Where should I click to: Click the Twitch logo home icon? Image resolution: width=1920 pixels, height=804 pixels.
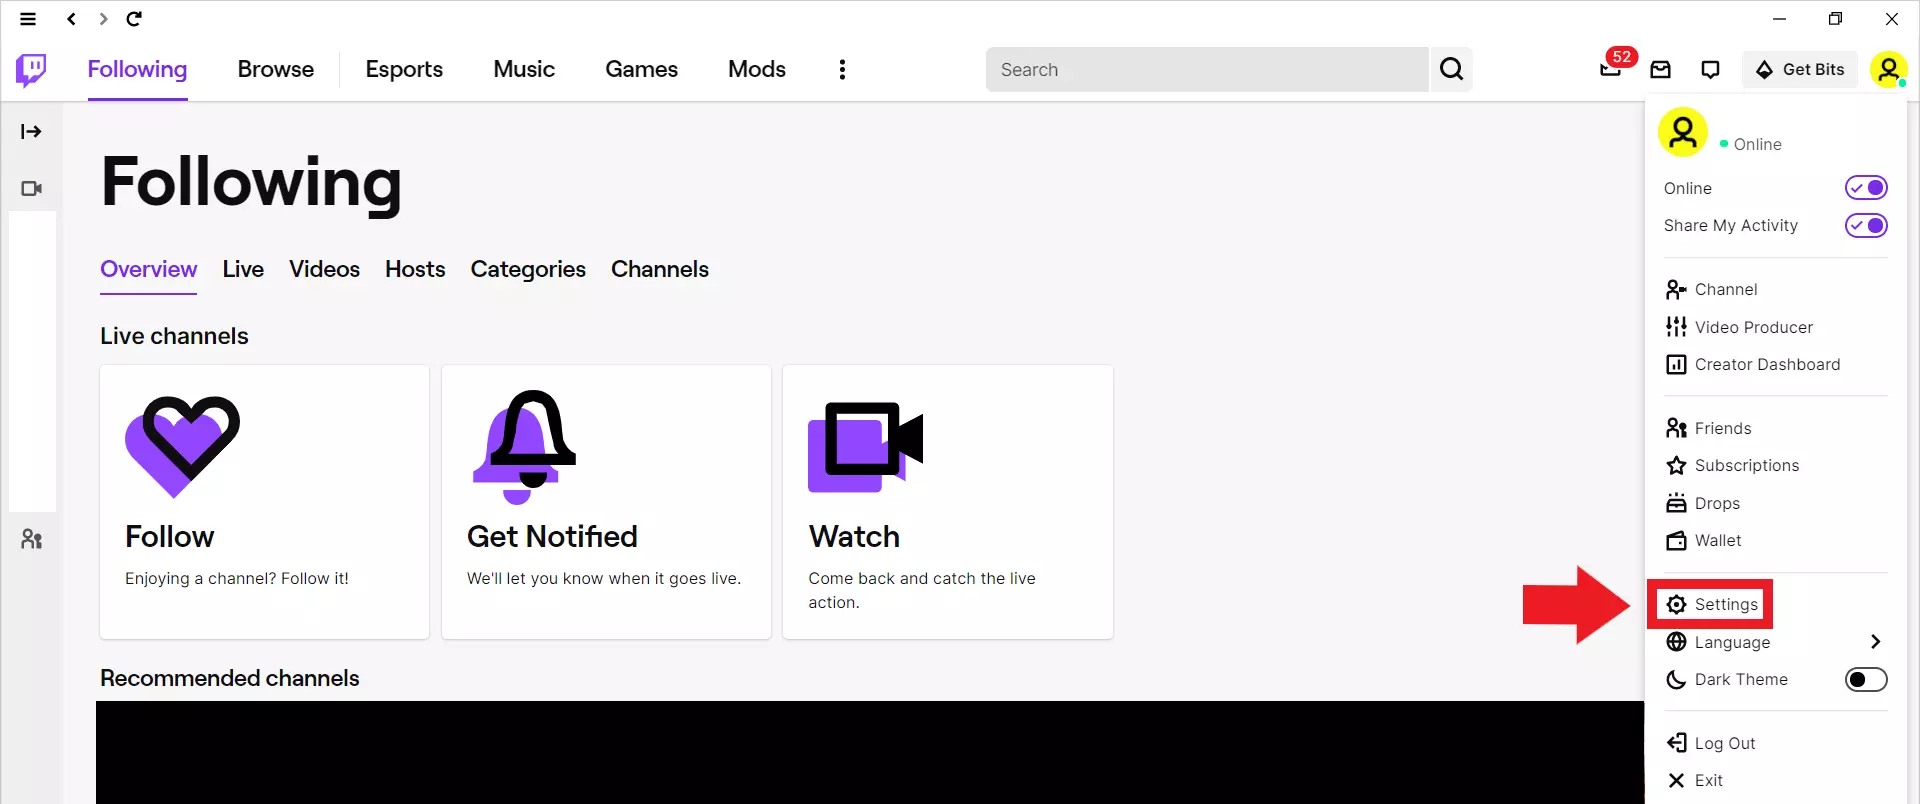tap(31, 70)
